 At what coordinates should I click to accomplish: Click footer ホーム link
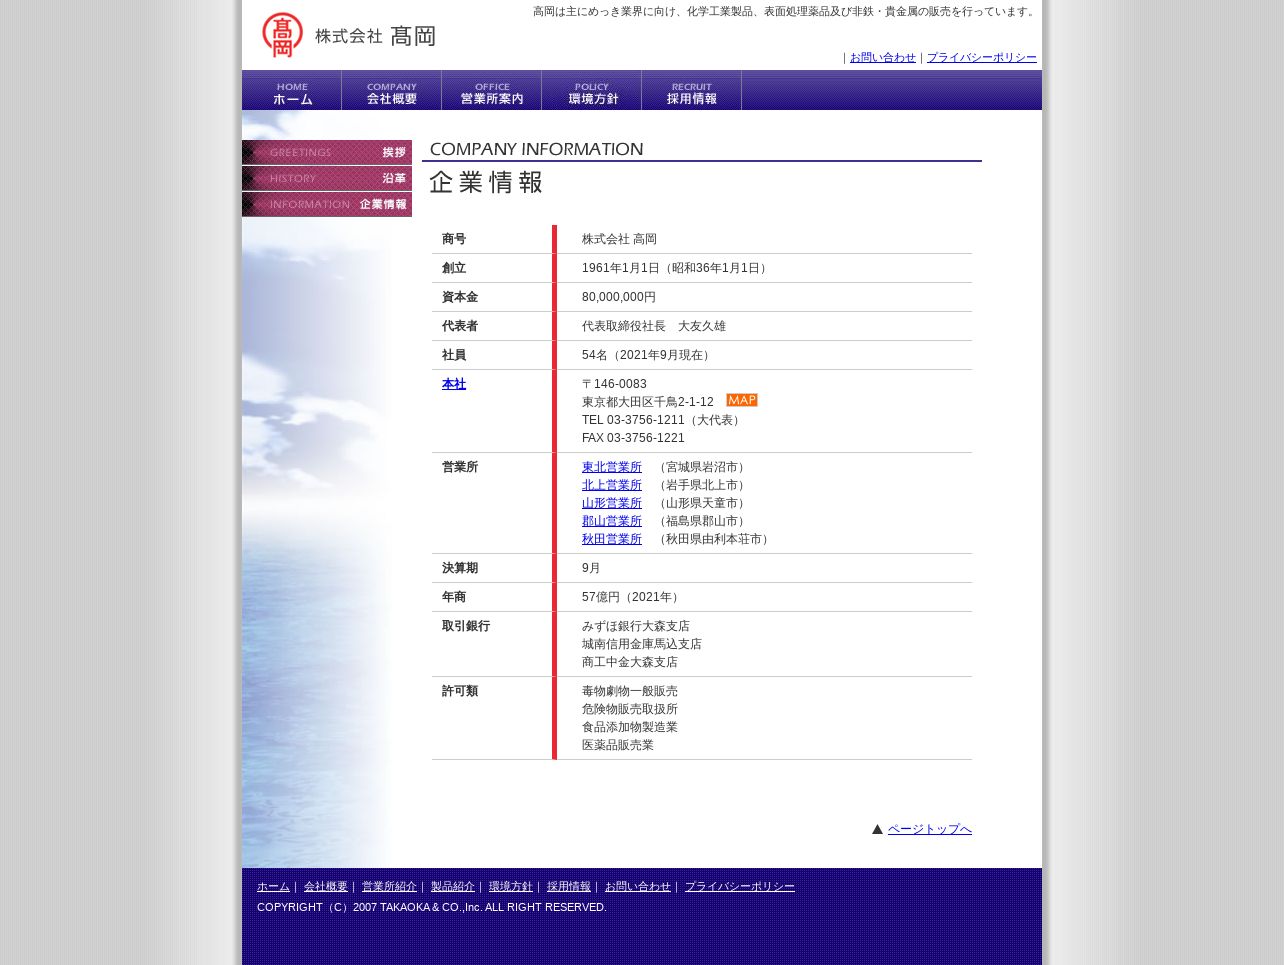273,887
